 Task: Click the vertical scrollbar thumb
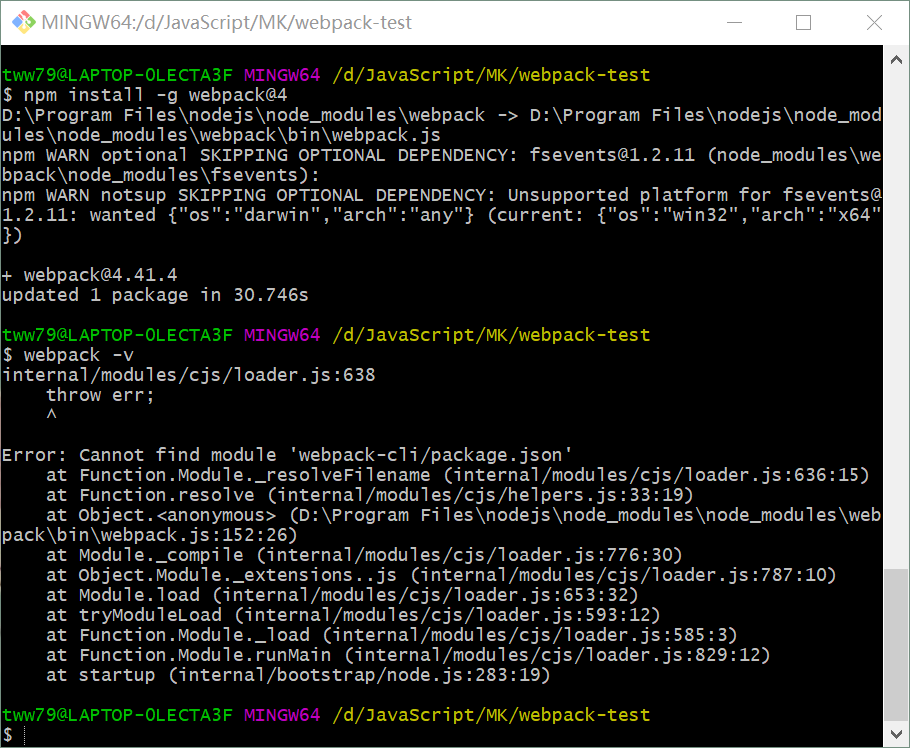pos(896,644)
